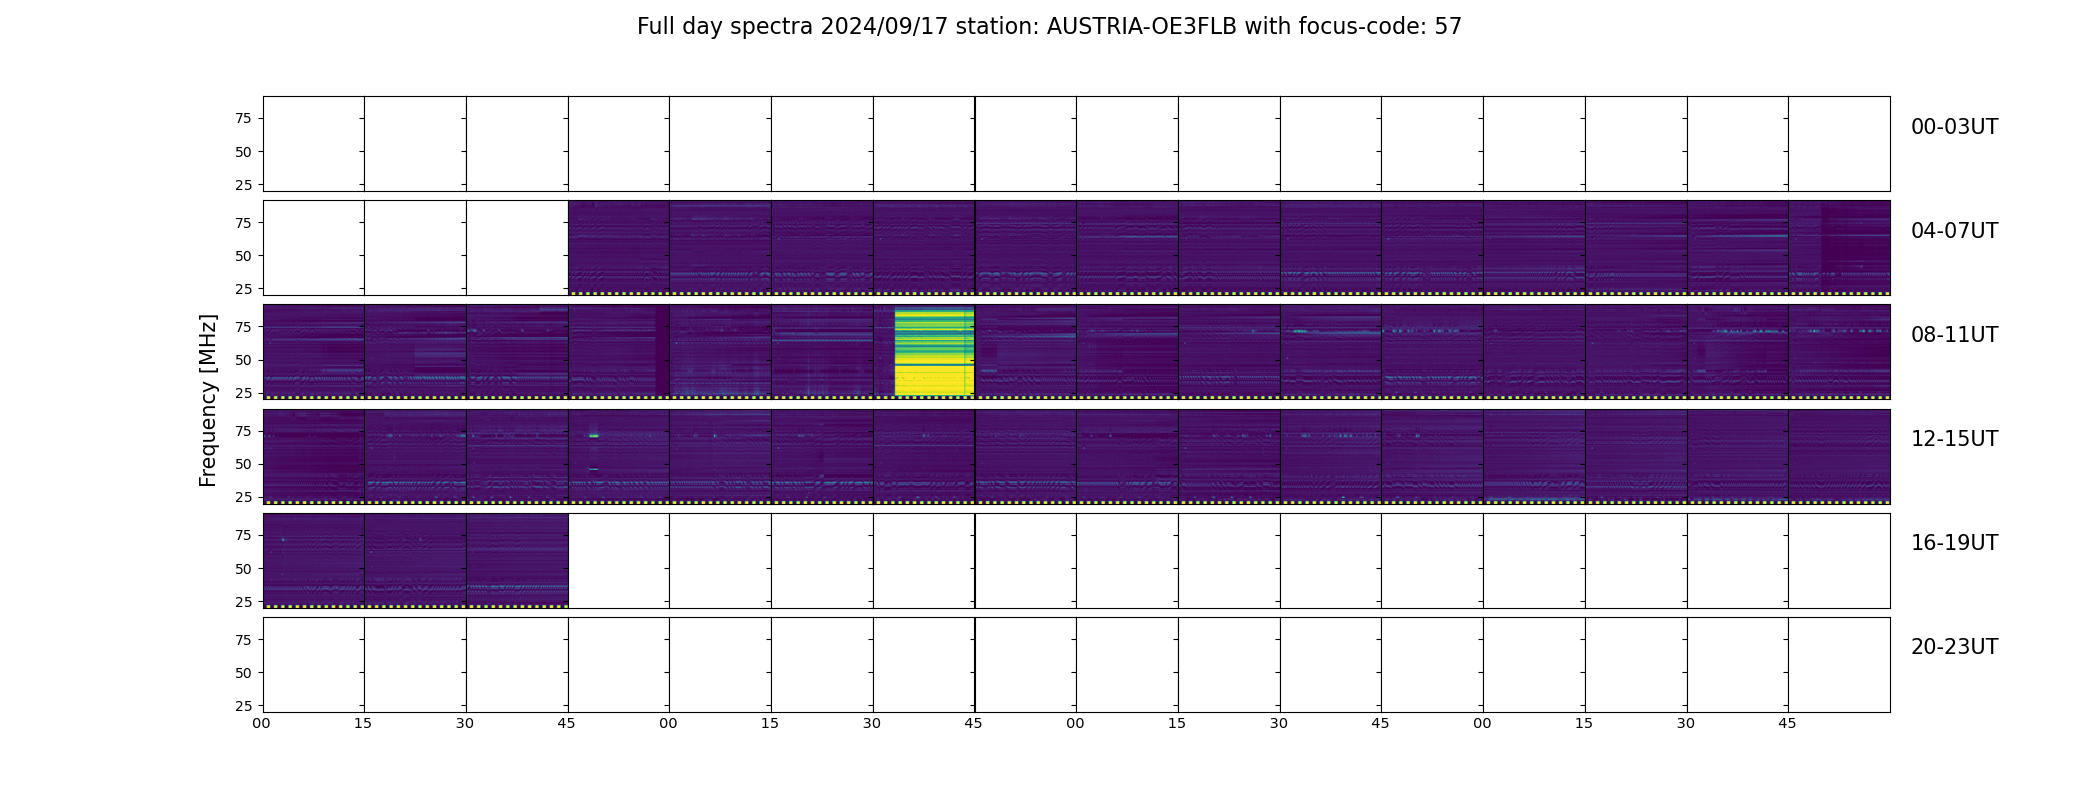This screenshot has height=800, width=2100.
Task: Click the '04-07UT' row label
Action: pos(1954,231)
